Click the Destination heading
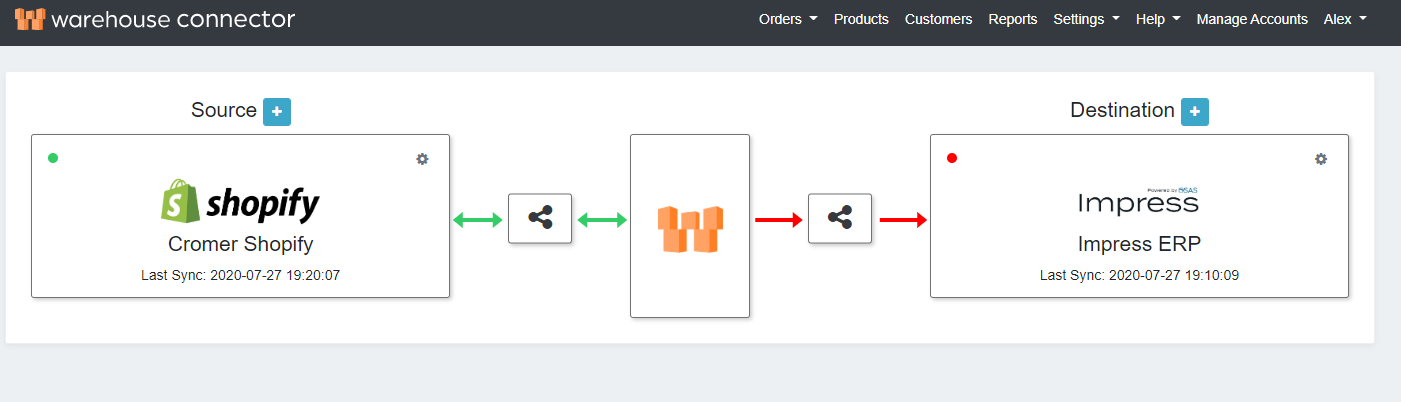 click(1122, 111)
